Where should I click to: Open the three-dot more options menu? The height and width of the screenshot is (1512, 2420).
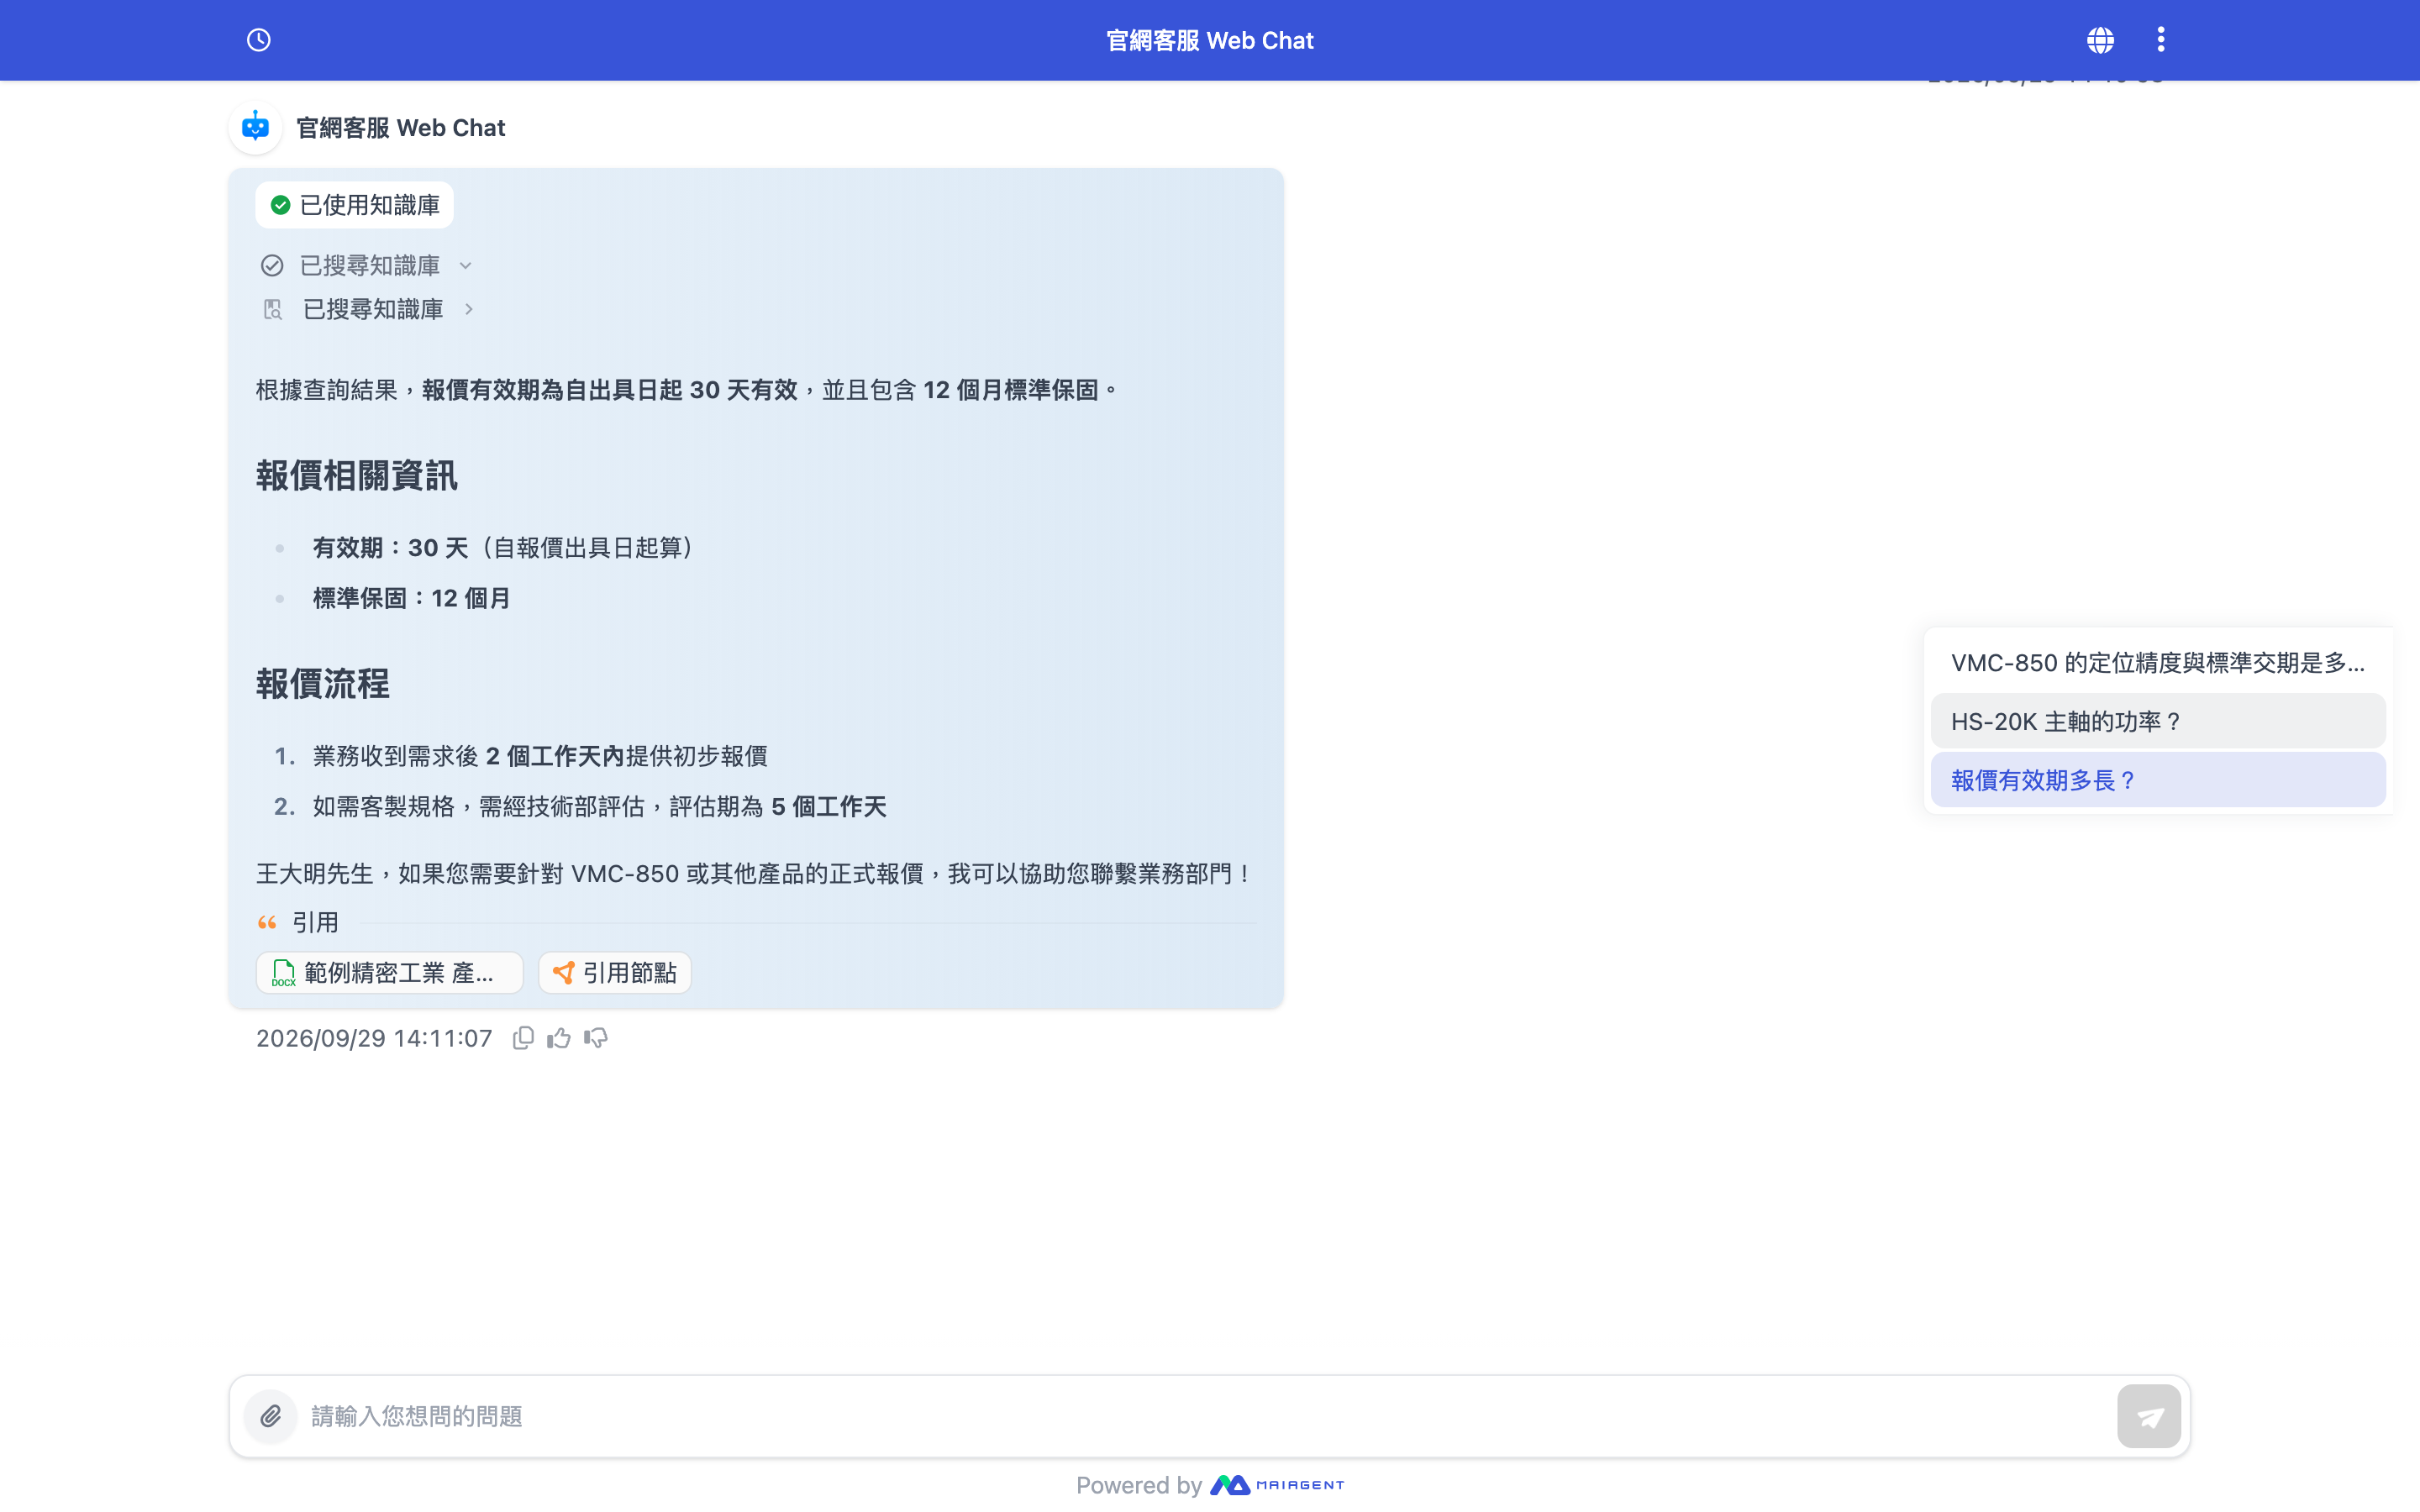(x=2161, y=40)
